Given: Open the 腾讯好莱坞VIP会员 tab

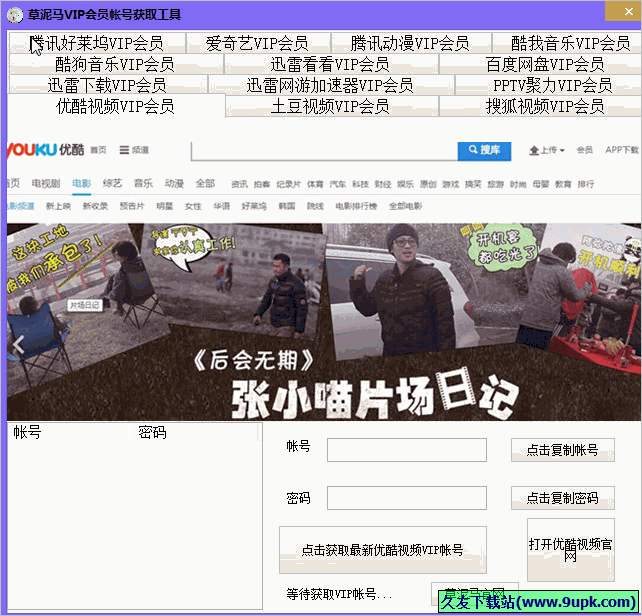Looking at the screenshot, I should tap(97, 43).
